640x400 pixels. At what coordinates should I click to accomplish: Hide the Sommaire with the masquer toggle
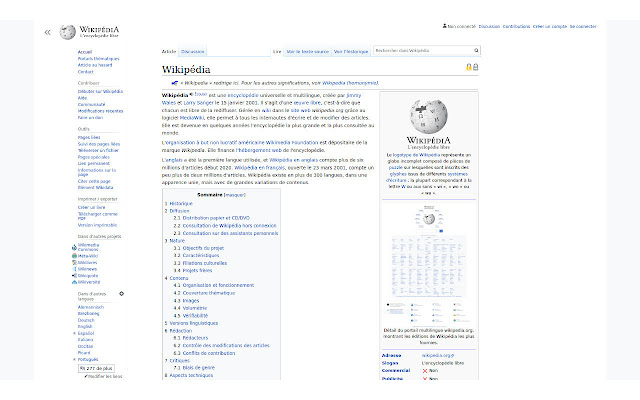(x=235, y=195)
